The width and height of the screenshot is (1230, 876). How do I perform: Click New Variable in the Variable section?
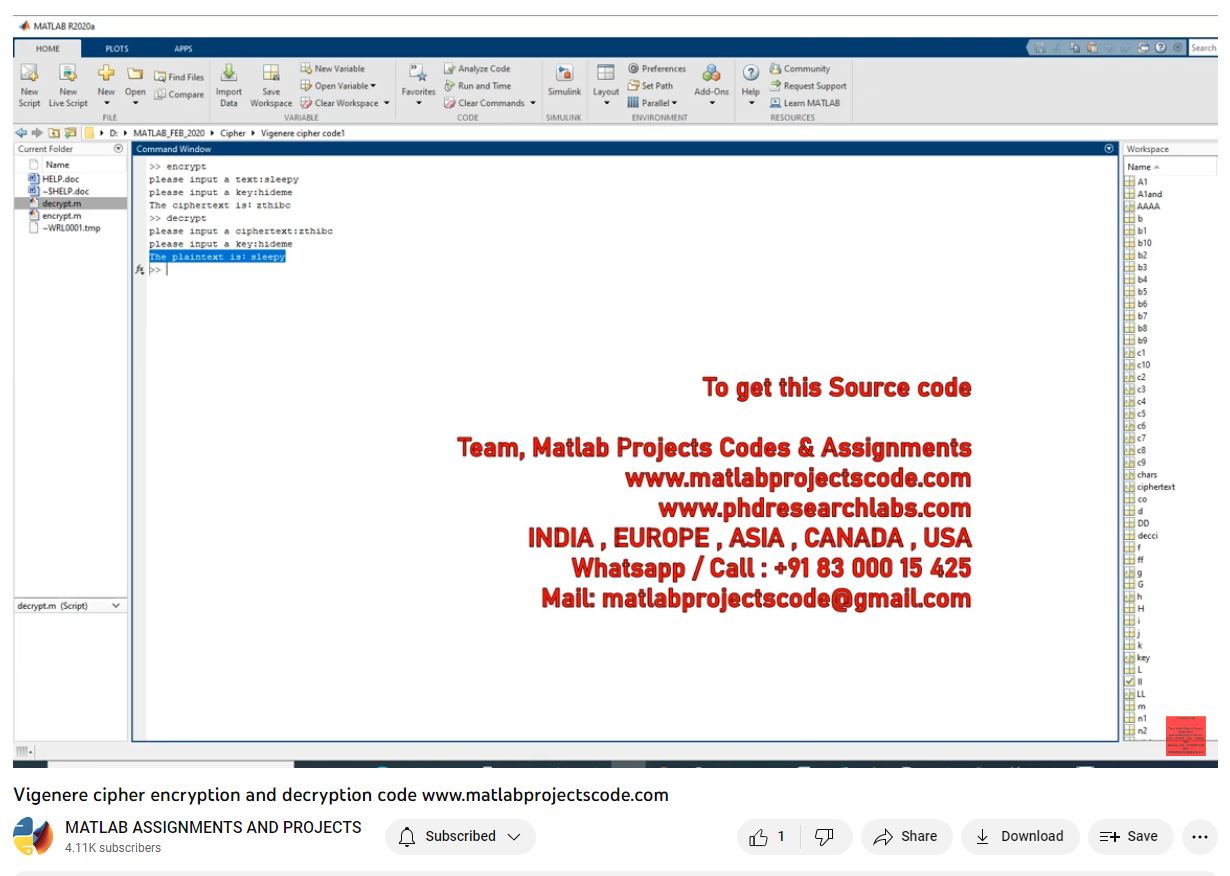333,69
